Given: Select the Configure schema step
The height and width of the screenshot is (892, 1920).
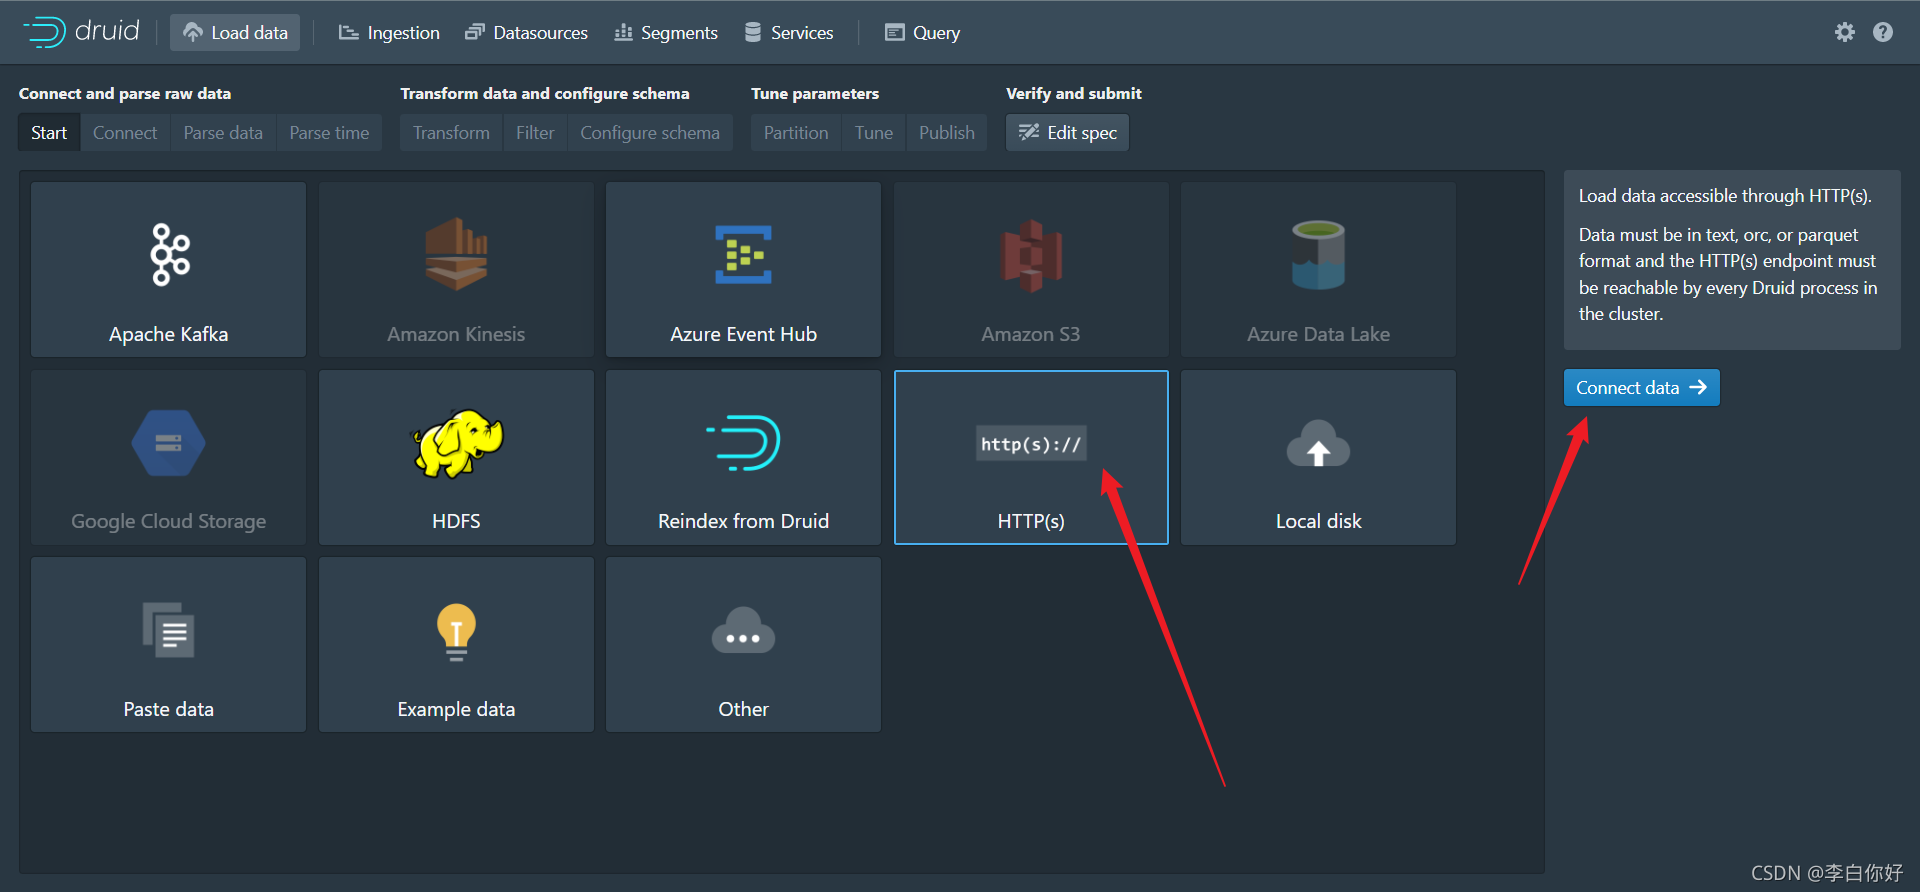Looking at the screenshot, I should pyautogui.click(x=650, y=133).
